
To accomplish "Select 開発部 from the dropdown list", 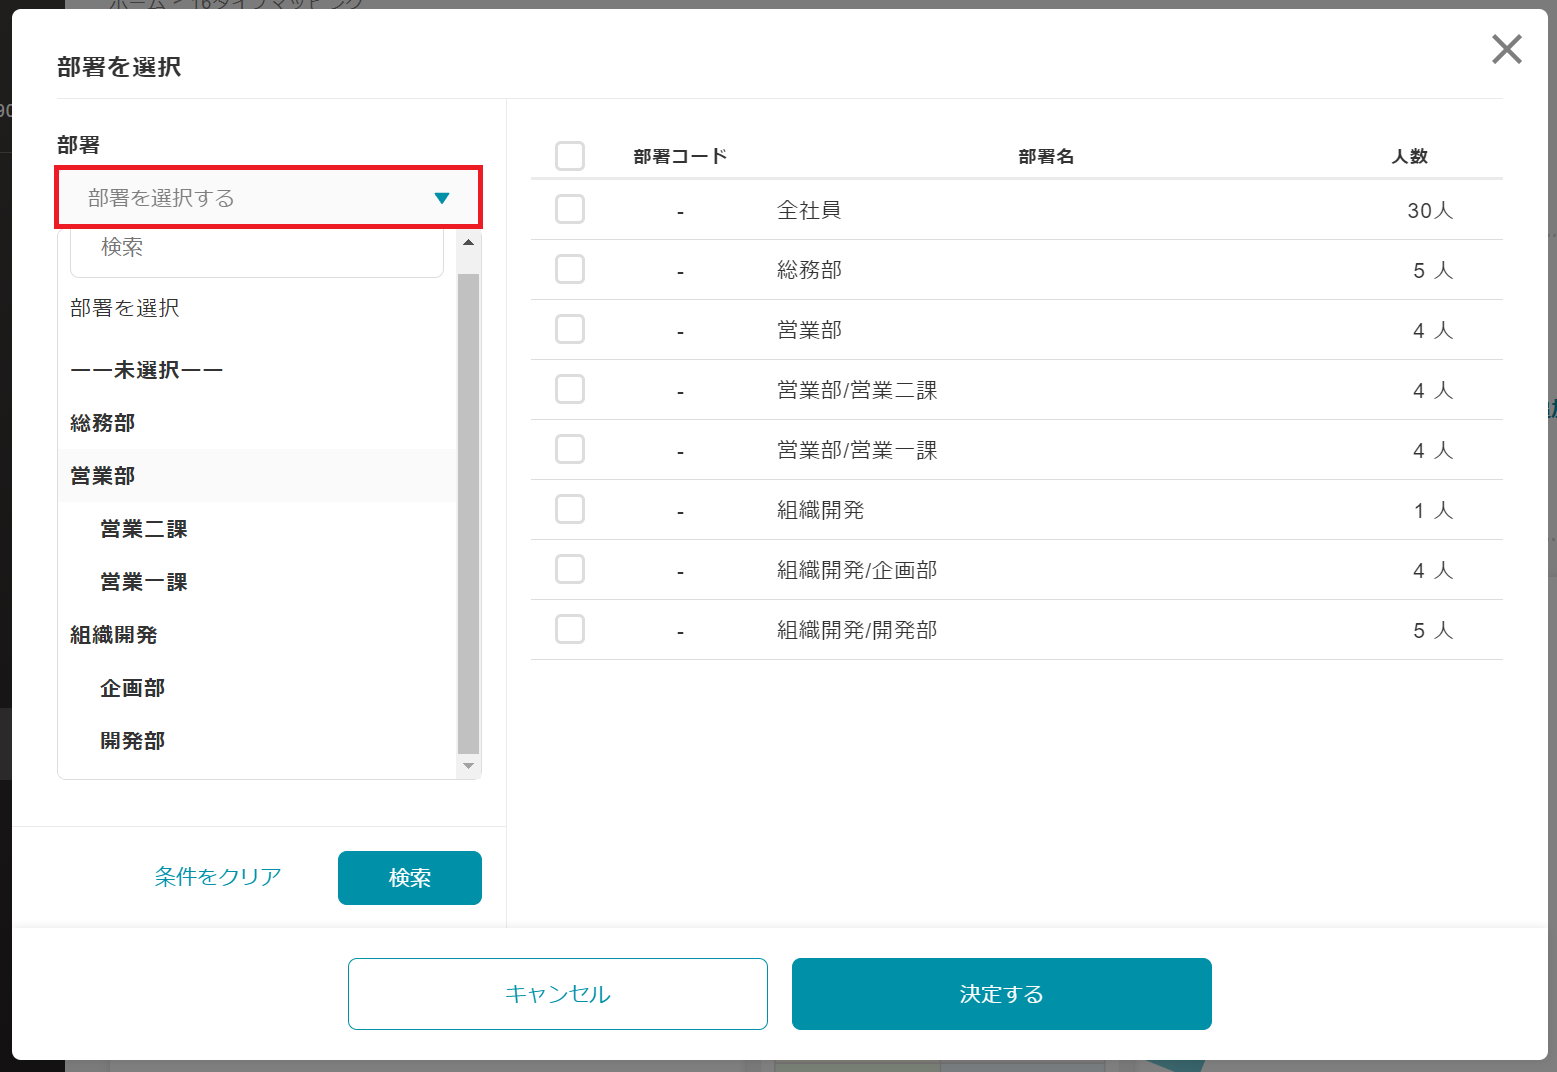I will tap(133, 741).
